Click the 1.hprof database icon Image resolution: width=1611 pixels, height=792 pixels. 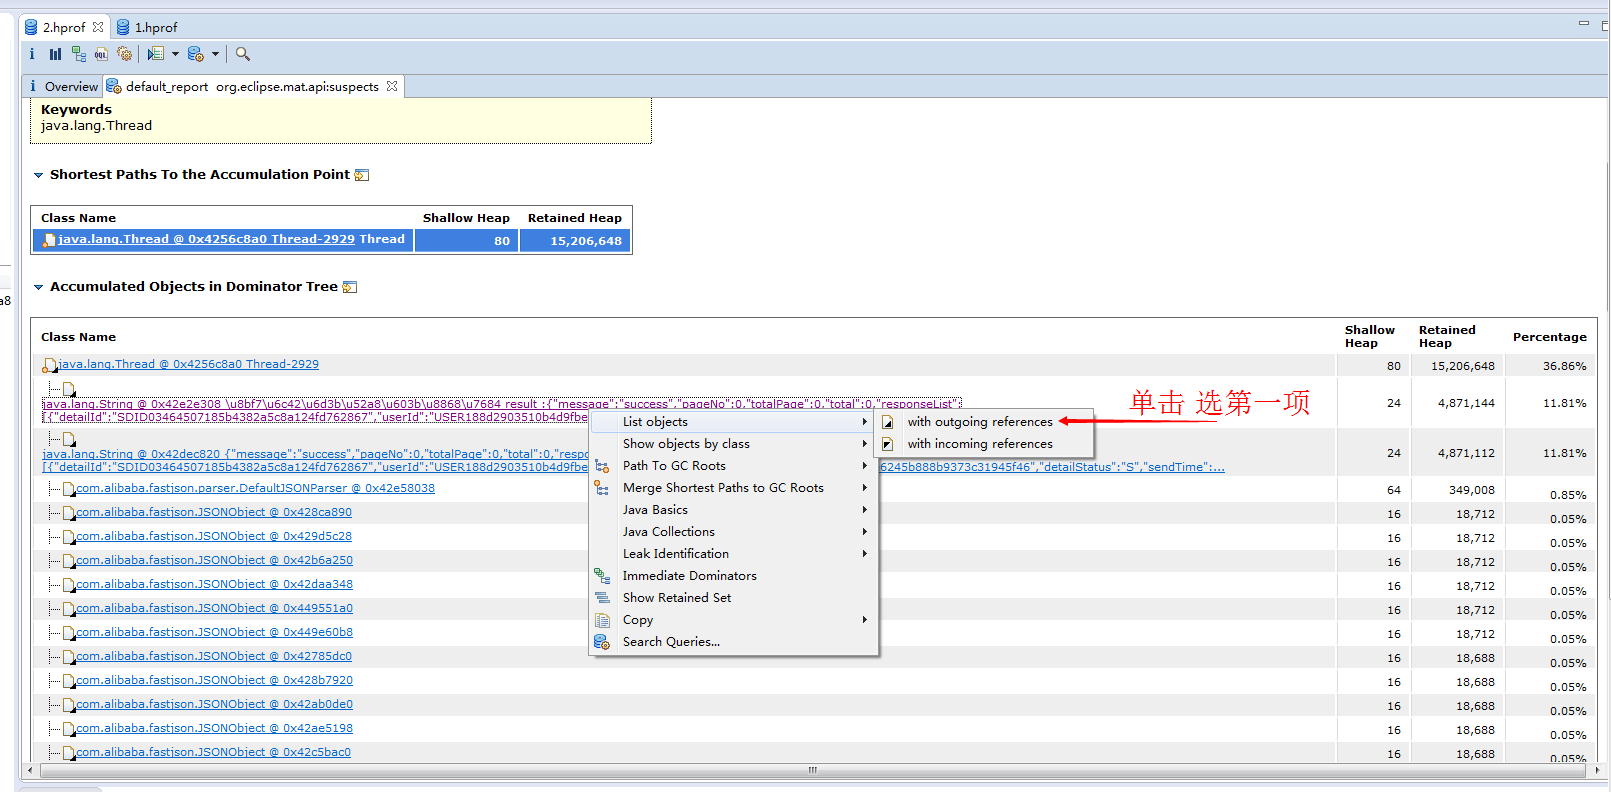click(x=123, y=27)
